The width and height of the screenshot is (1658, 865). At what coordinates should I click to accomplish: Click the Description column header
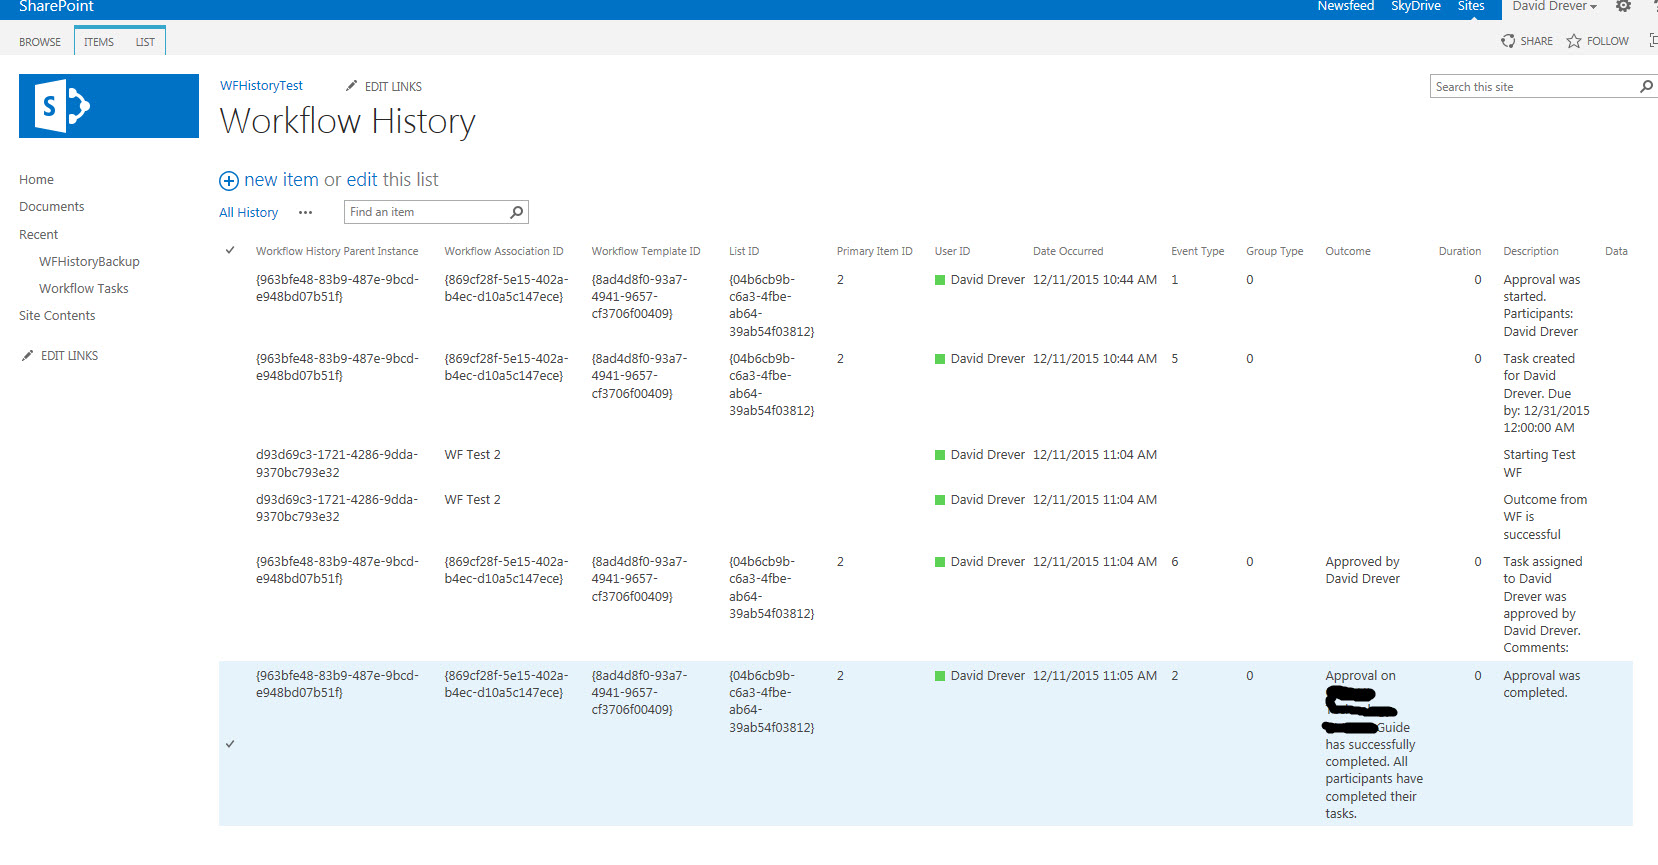pyautogui.click(x=1531, y=251)
